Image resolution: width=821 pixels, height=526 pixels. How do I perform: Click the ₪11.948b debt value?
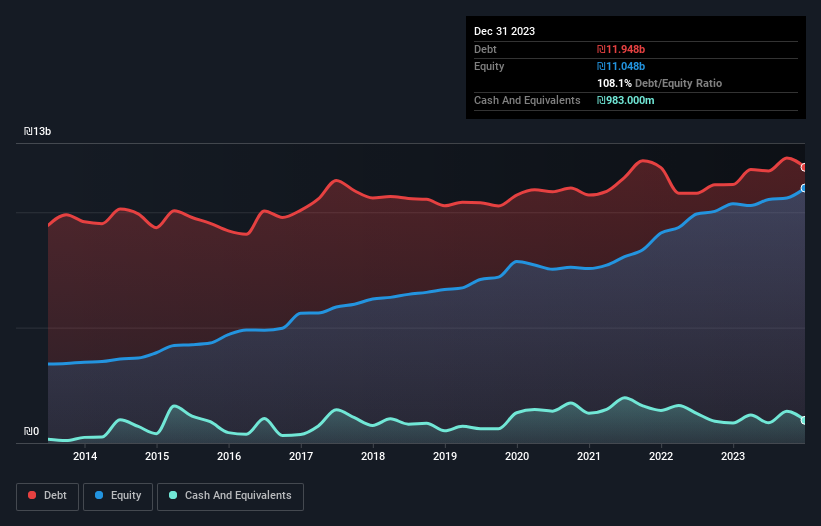coord(621,49)
